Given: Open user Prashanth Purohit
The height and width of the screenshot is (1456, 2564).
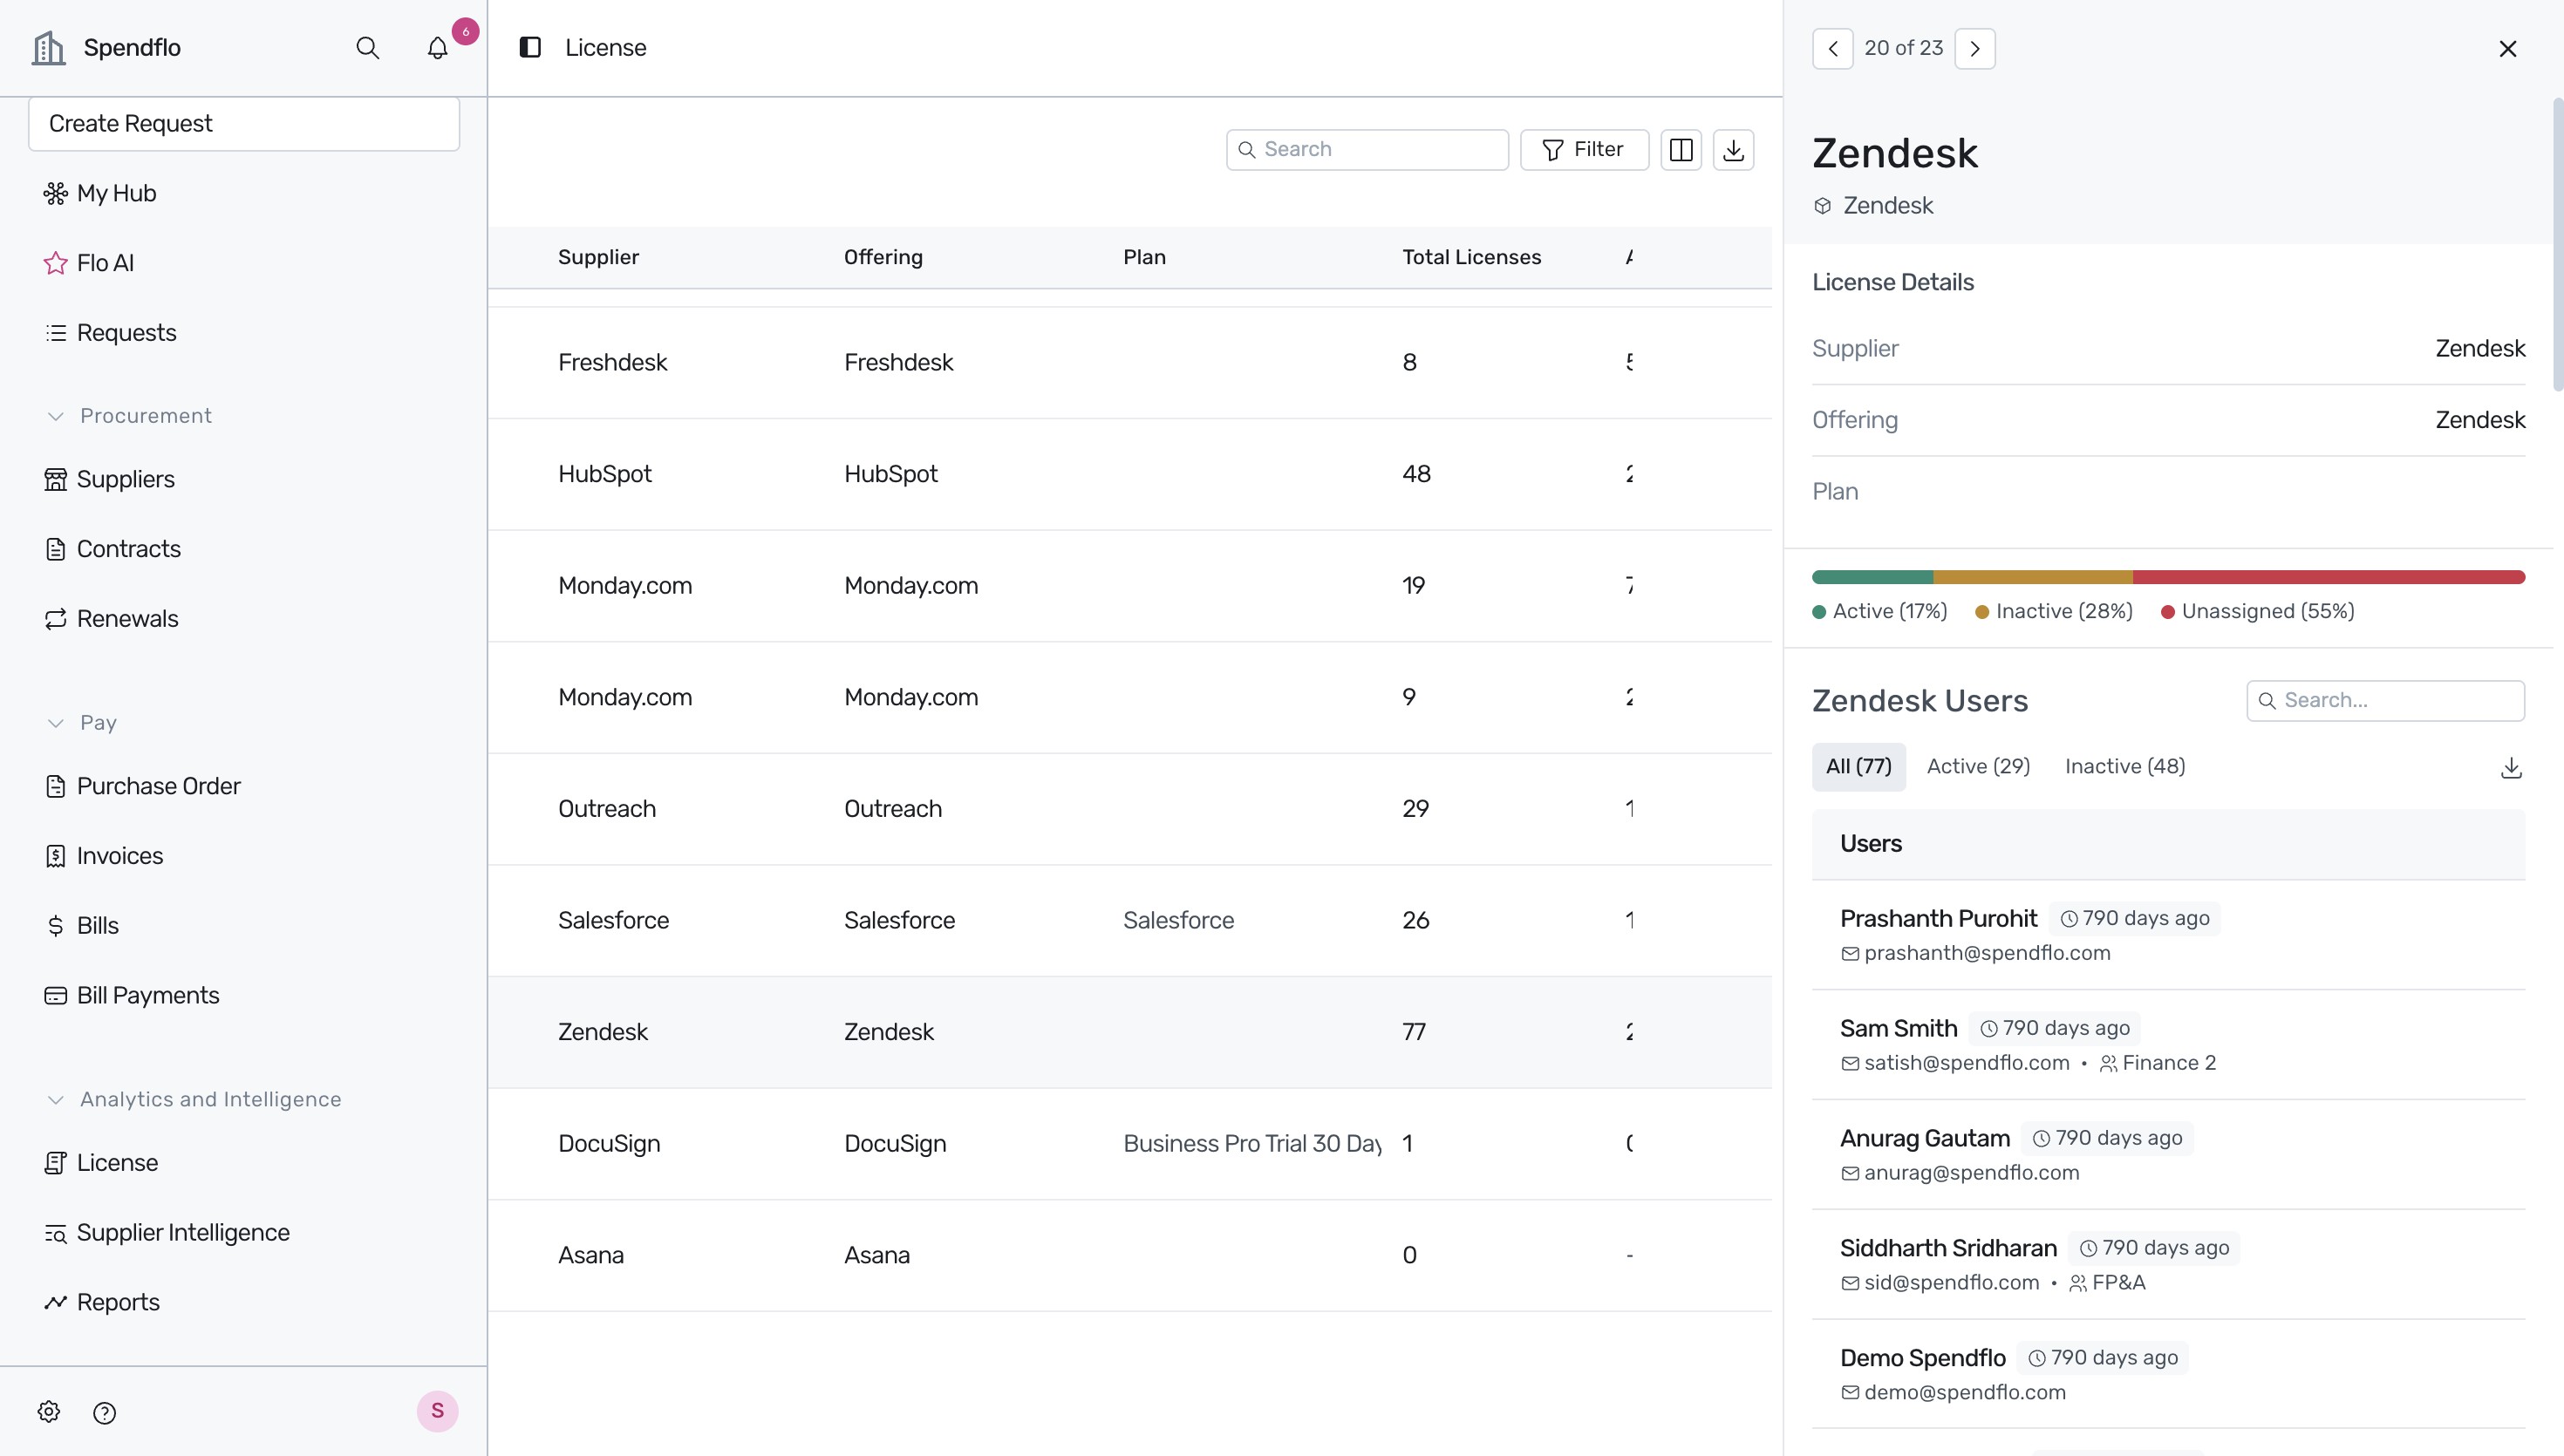Looking at the screenshot, I should [x=2168, y=935].
